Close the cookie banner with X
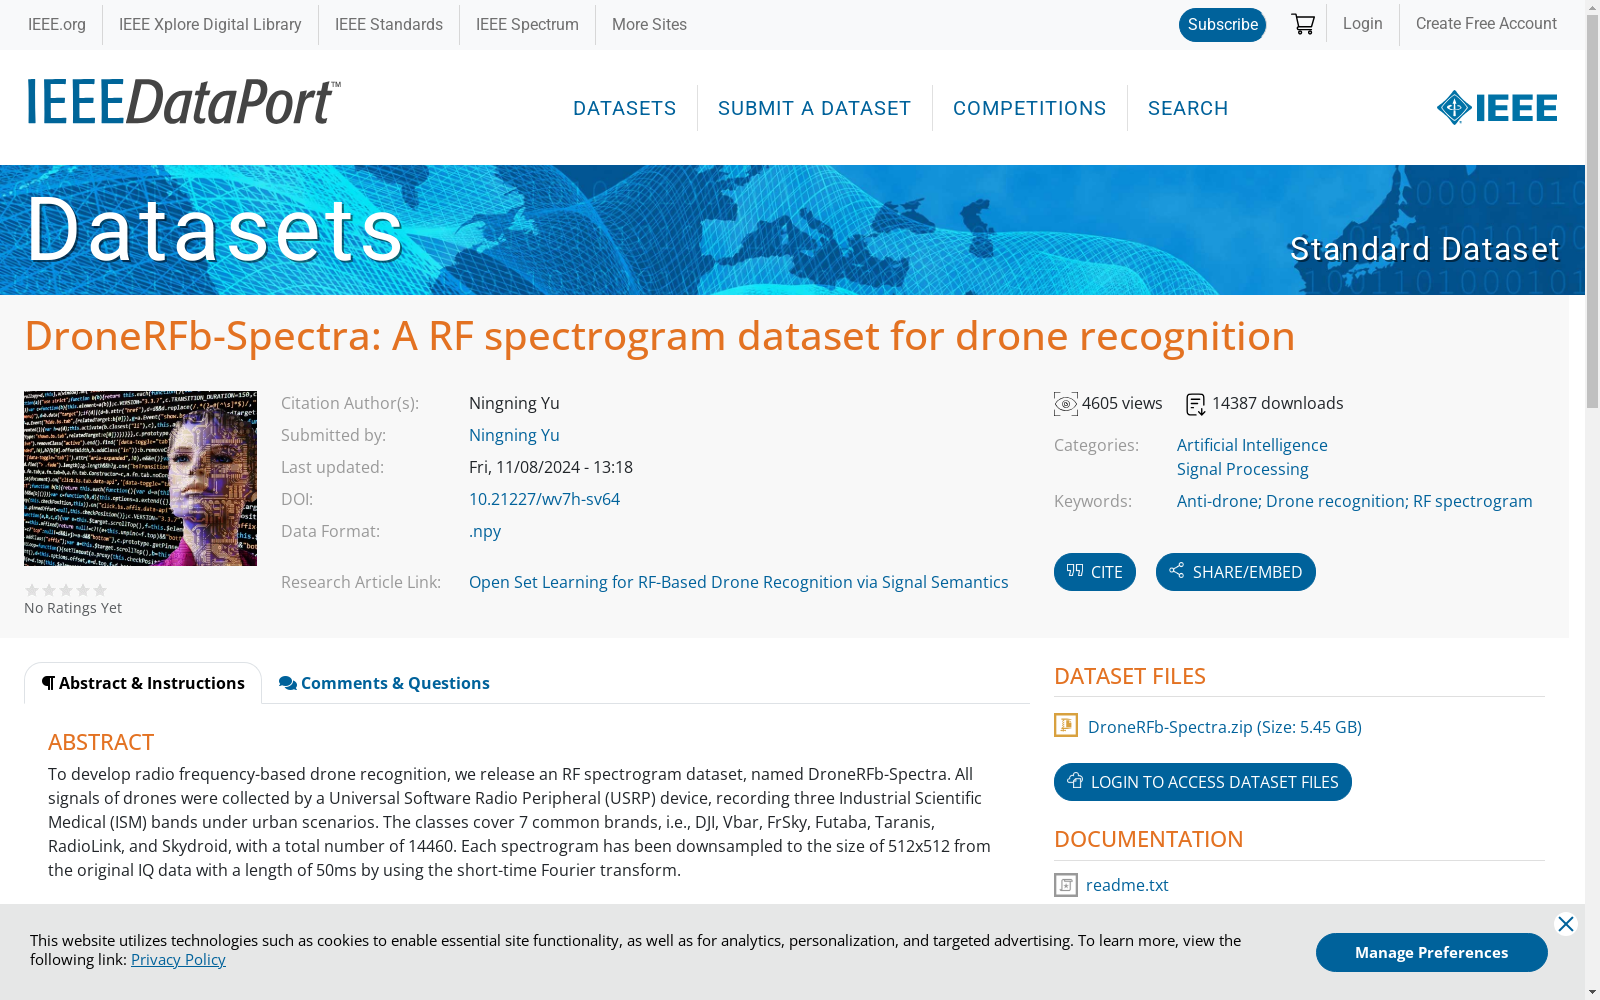This screenshot has width=1600, height=1000. (x=1566, y=924)
